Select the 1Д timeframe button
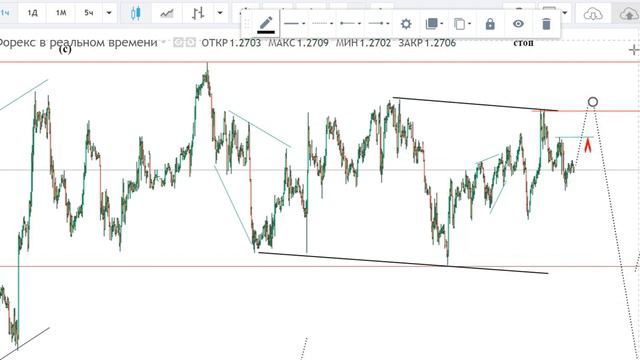This screenshot has width=640, height=360. (x=33, y=13)
